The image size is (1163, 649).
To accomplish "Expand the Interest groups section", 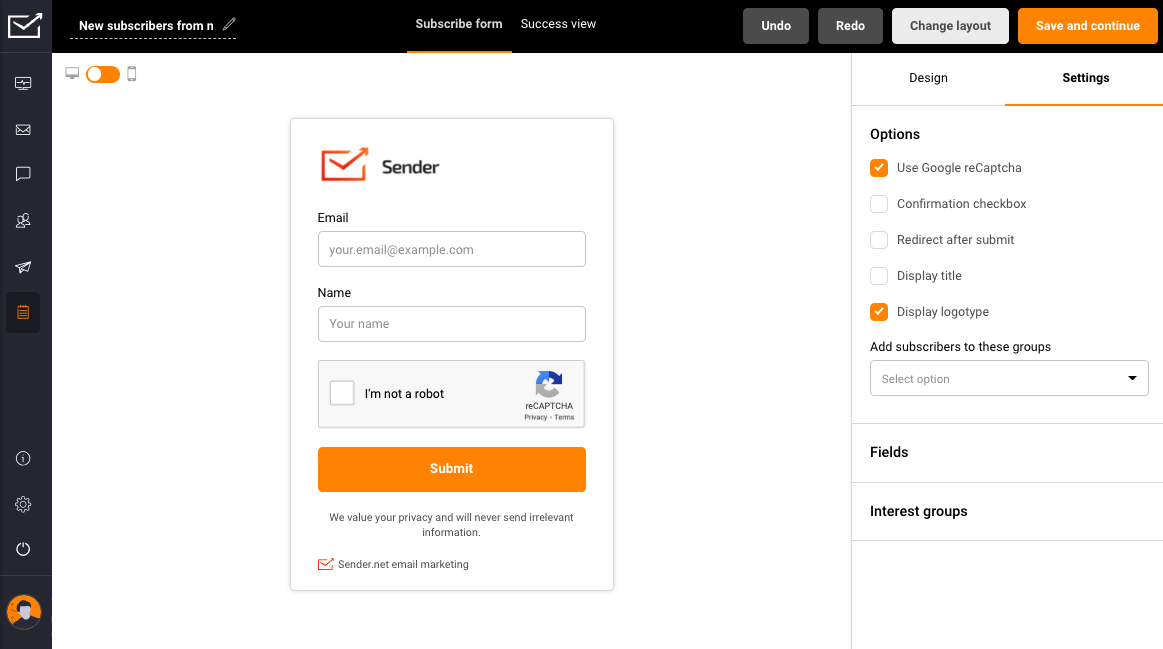I will point(1006,512).
